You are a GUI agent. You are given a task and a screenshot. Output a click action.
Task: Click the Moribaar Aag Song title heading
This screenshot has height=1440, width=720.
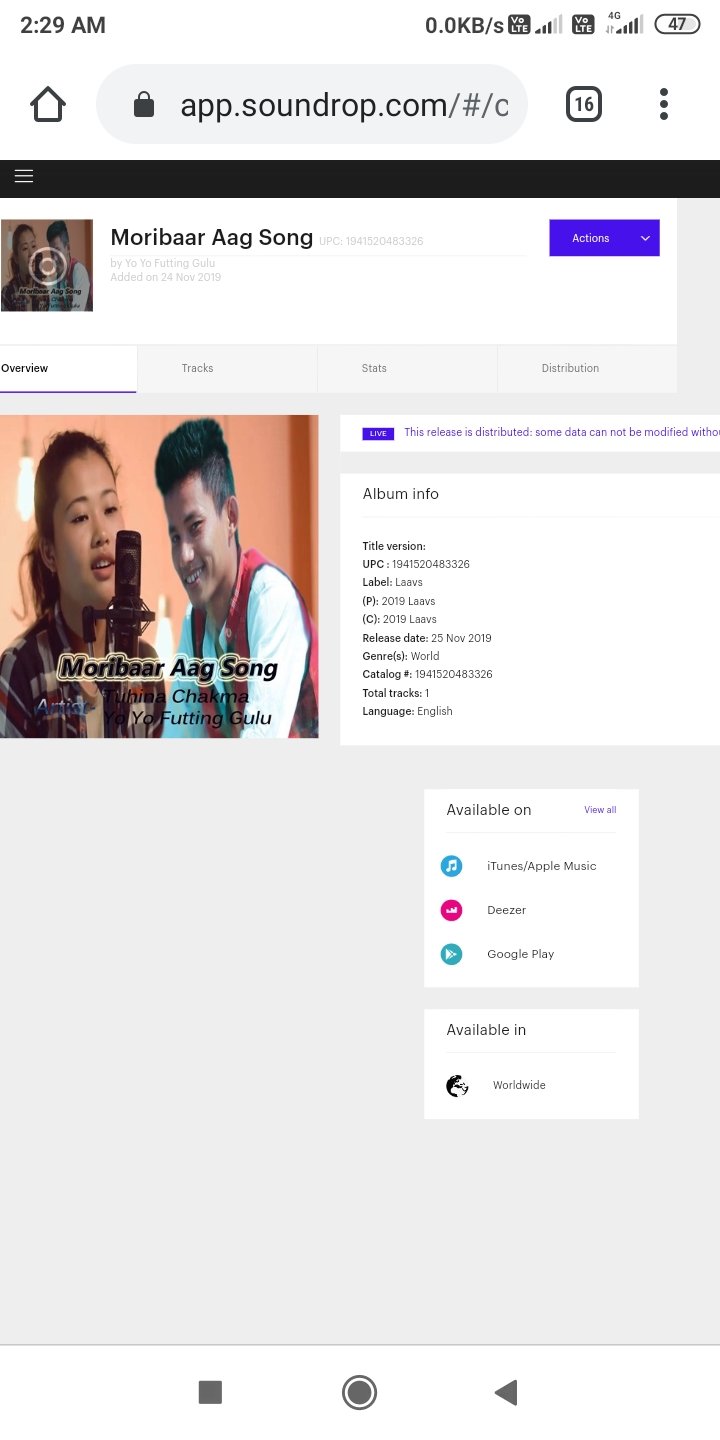tap(211, 237)
